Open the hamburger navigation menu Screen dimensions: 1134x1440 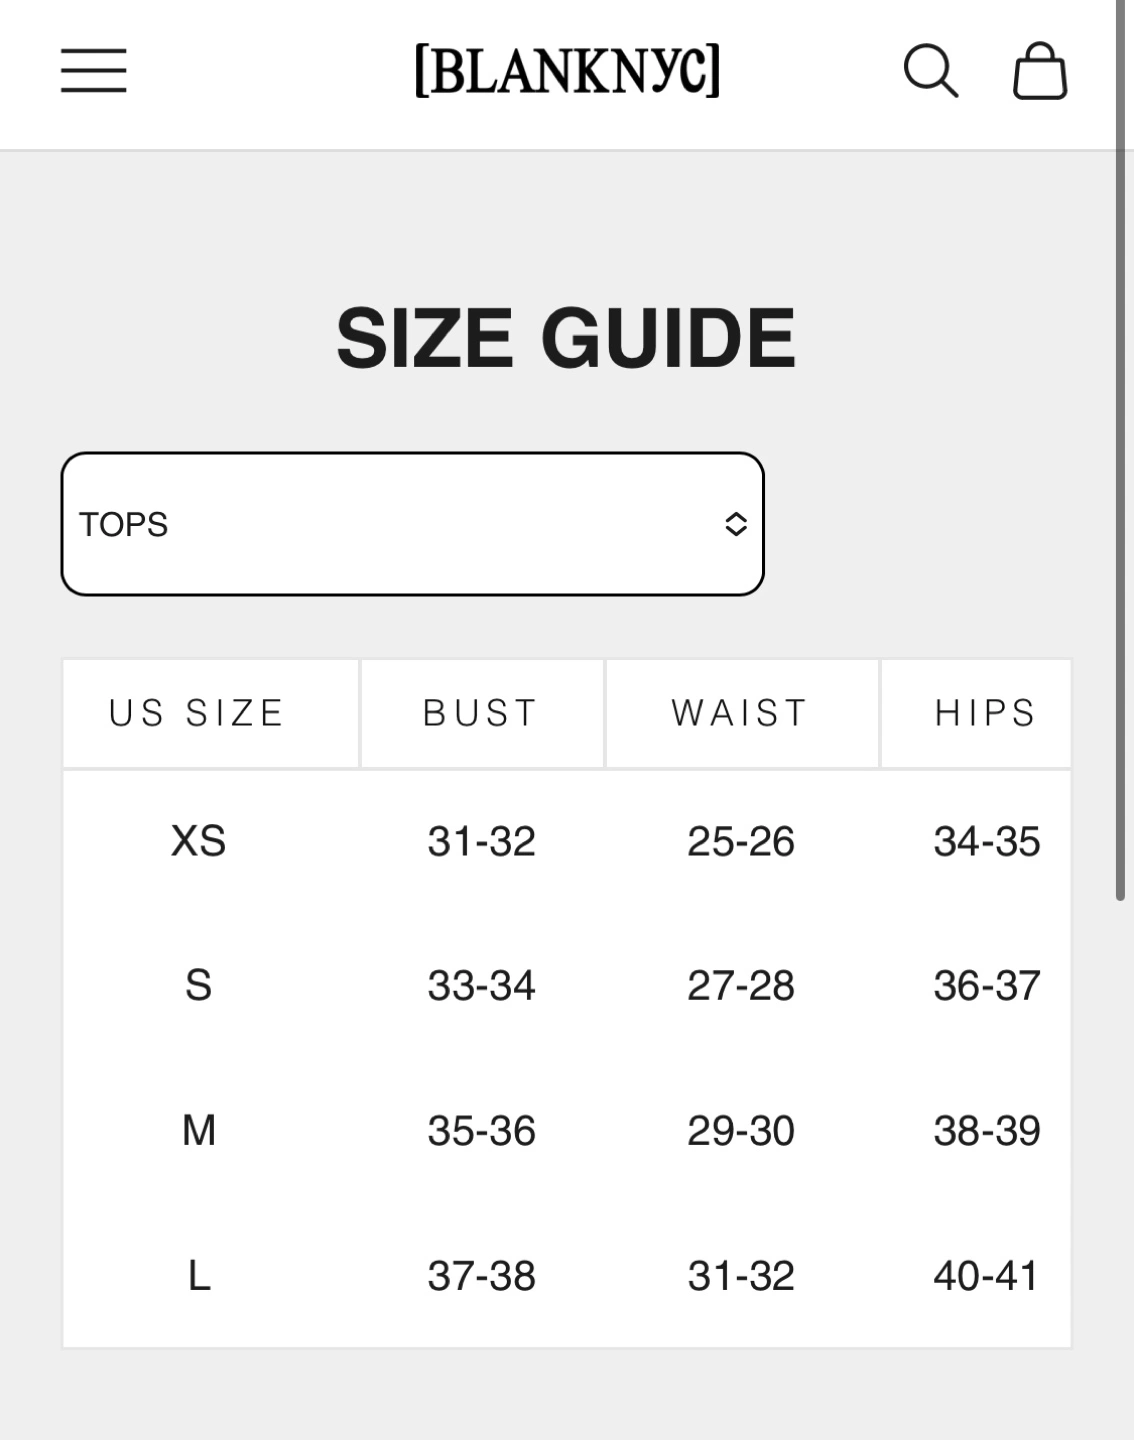(93, 70)
